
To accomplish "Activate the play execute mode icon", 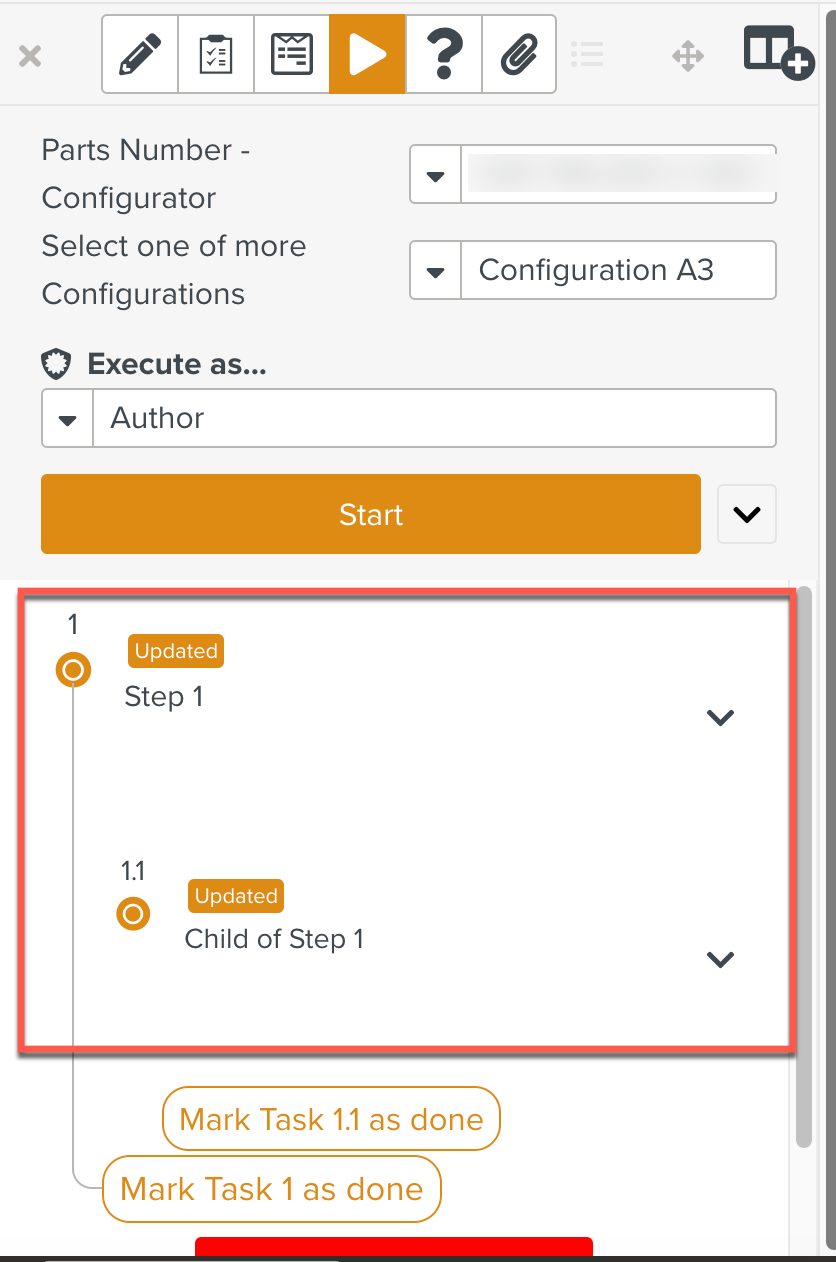I will (367, 55).
